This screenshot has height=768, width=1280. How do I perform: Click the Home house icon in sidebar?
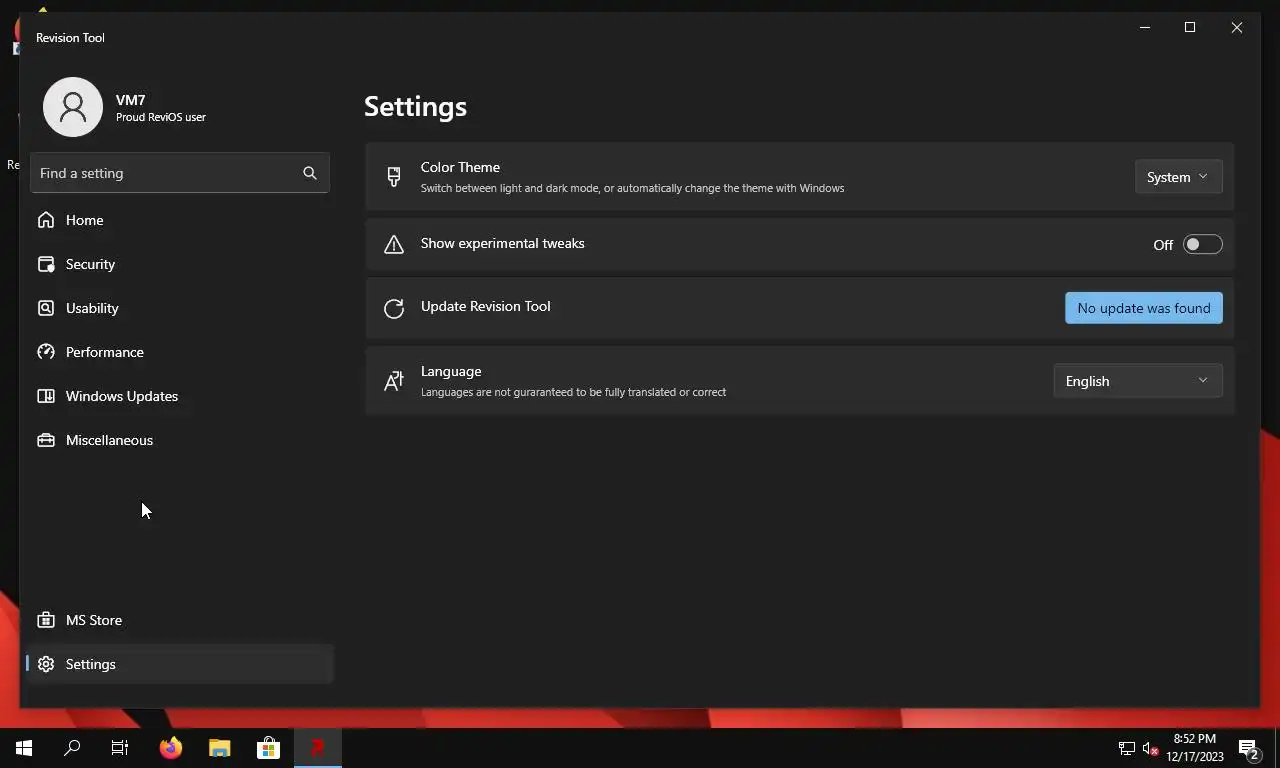pyautogui.click(x=46, y=220)
